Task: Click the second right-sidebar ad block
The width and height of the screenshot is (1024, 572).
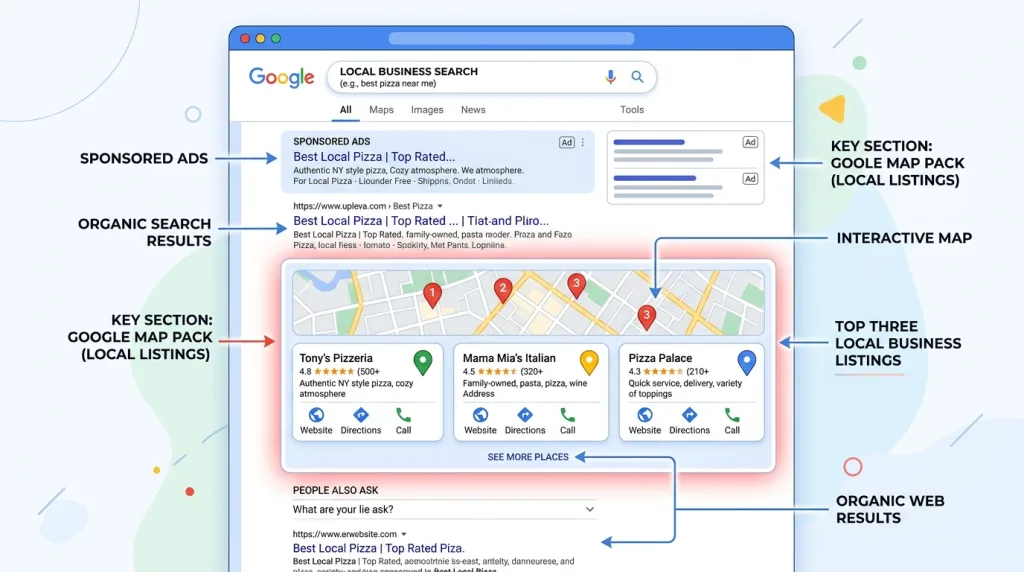Action: [x=686, y=186]
